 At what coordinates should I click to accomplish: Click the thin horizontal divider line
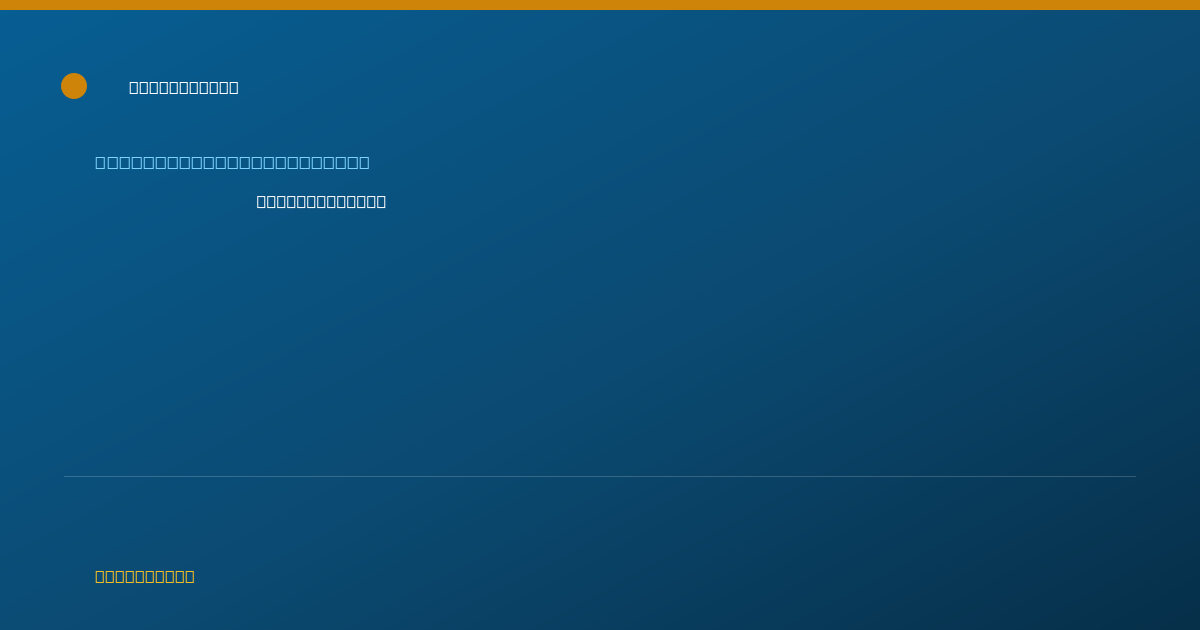coord(600,476)
